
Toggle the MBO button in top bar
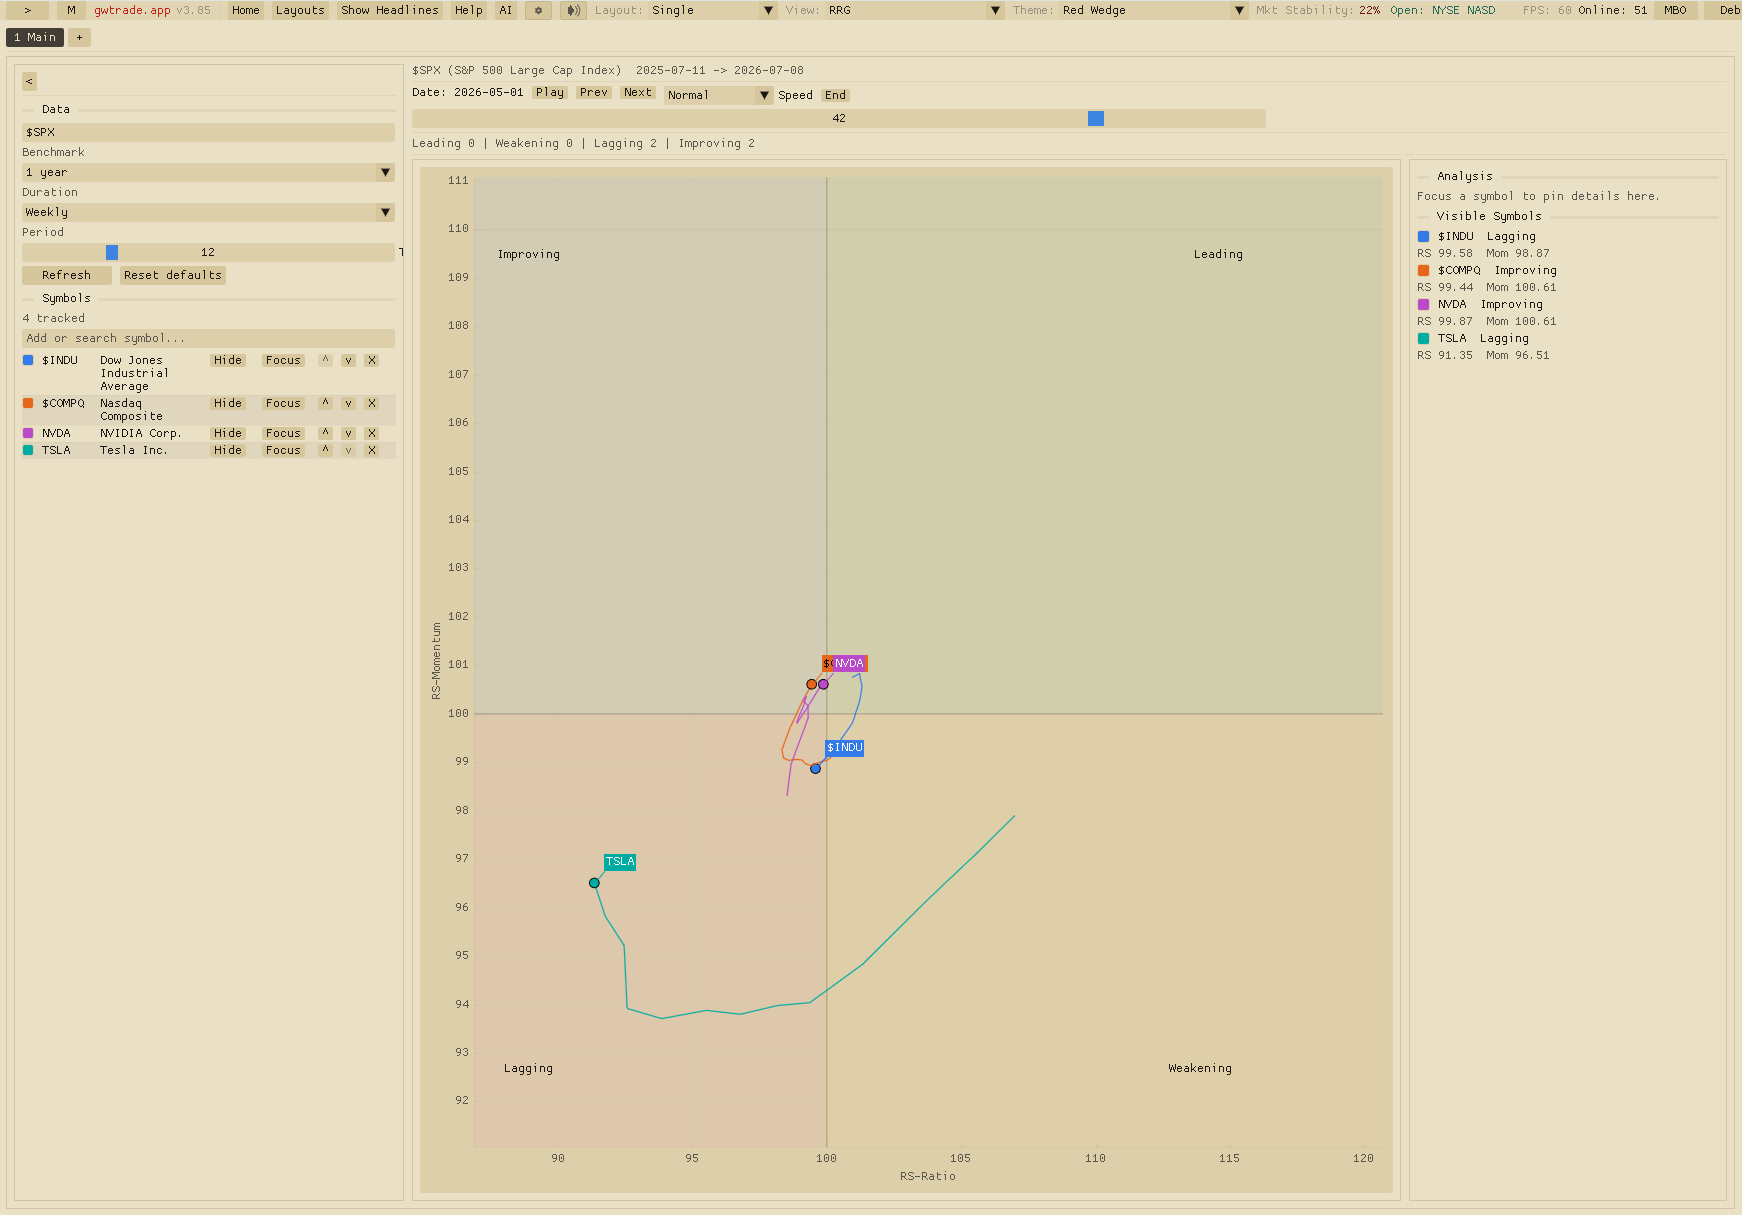(x=1675, y=10)
